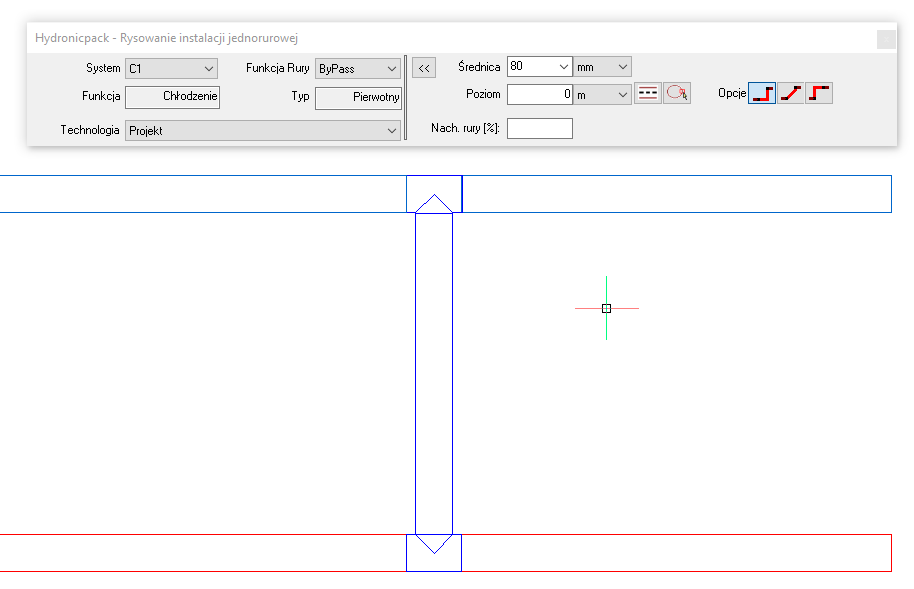This screenshot has height=589, width=914.
Task: Select the diagonal pipe routing option icon
Action: [791, 93]
